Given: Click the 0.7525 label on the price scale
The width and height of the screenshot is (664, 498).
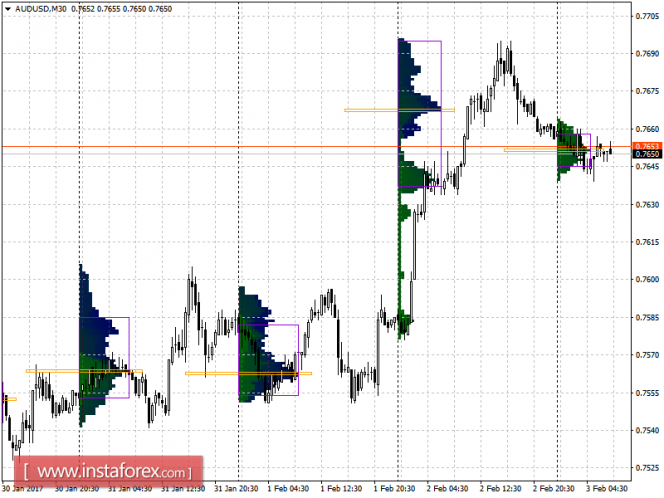Looking at the screenshot, I should pyautogui.click(x=647, y=468).
